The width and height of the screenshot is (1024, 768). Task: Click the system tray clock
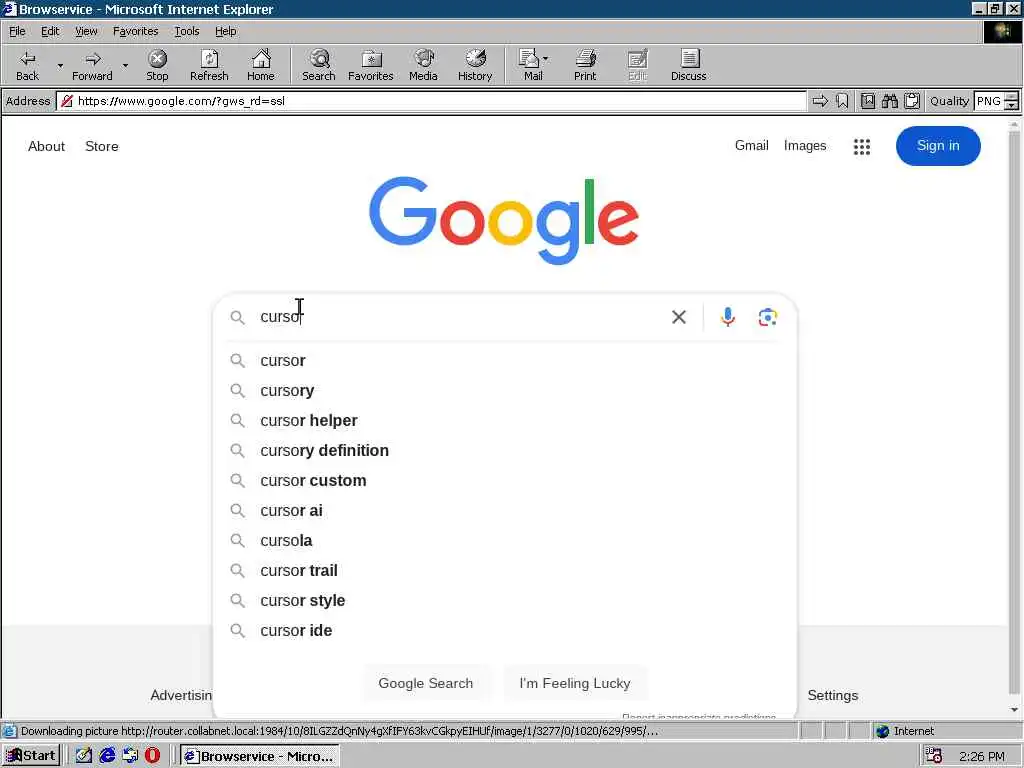click(982, 756)
